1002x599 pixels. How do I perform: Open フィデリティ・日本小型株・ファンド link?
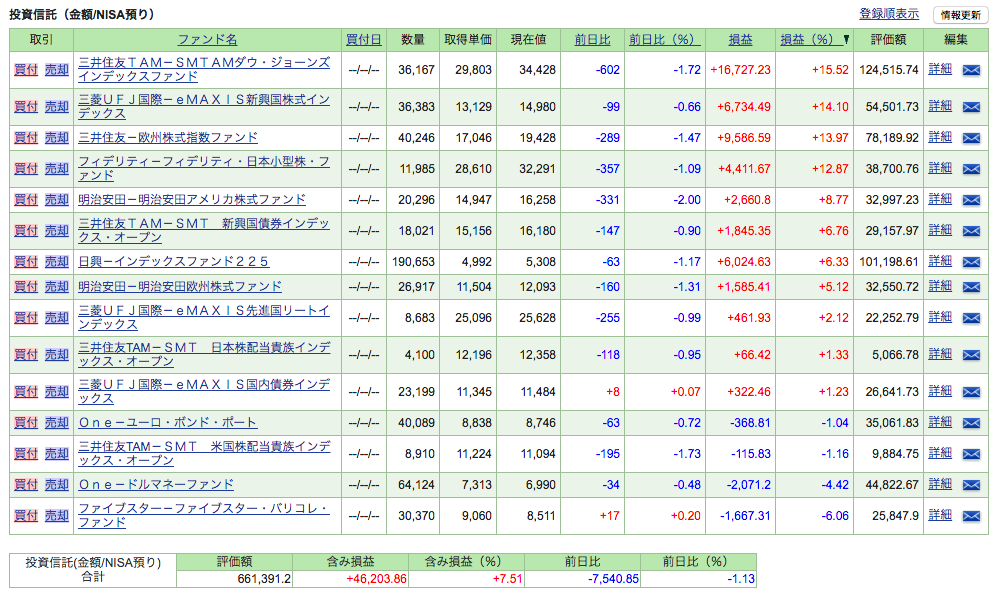[x=204, y=168]
